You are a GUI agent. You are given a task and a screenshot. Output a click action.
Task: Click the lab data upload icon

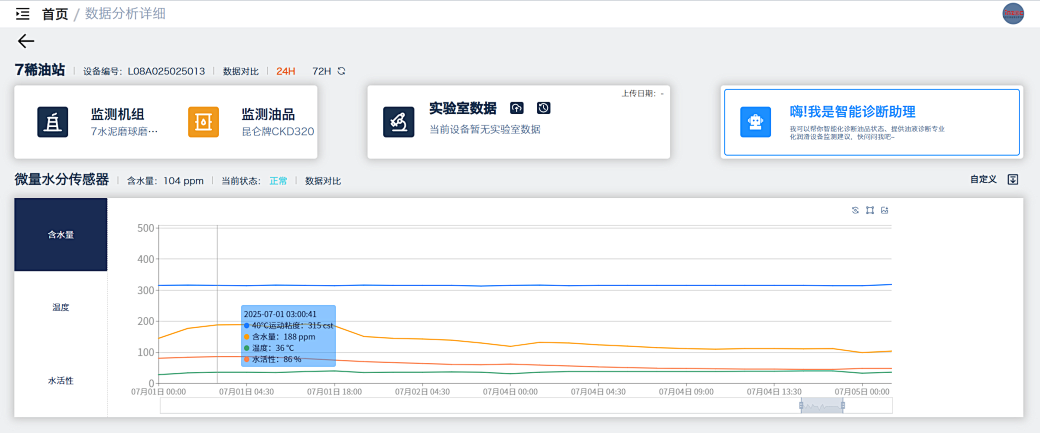pos(517,108)
